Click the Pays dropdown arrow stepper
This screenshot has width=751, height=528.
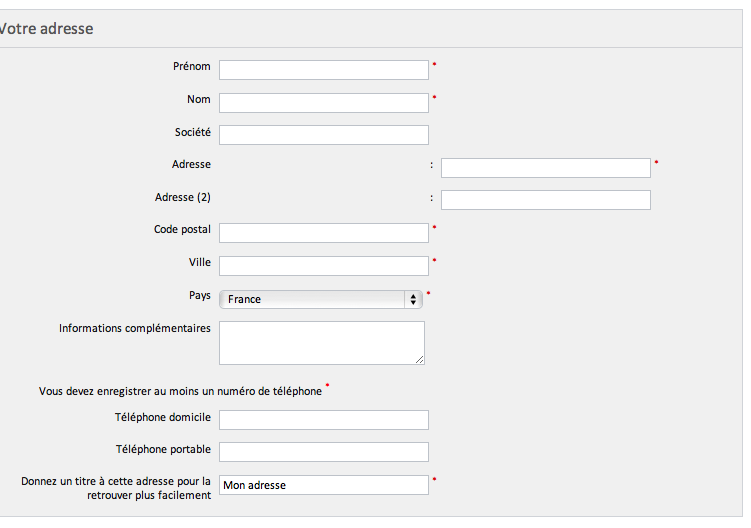pyautogui.click(x=413, y=299)
